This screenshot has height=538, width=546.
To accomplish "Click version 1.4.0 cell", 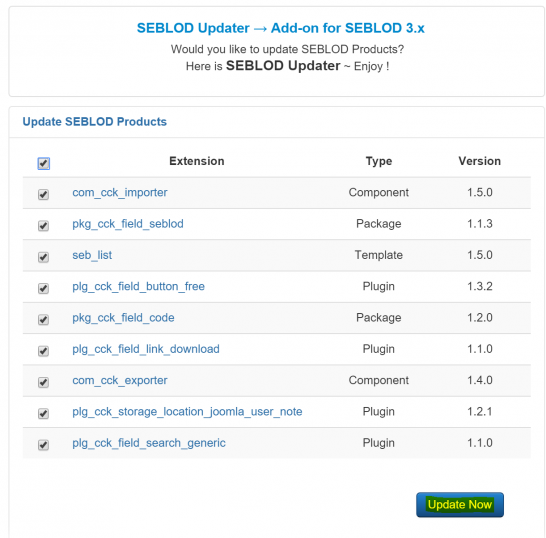I will tap(479, 381).
